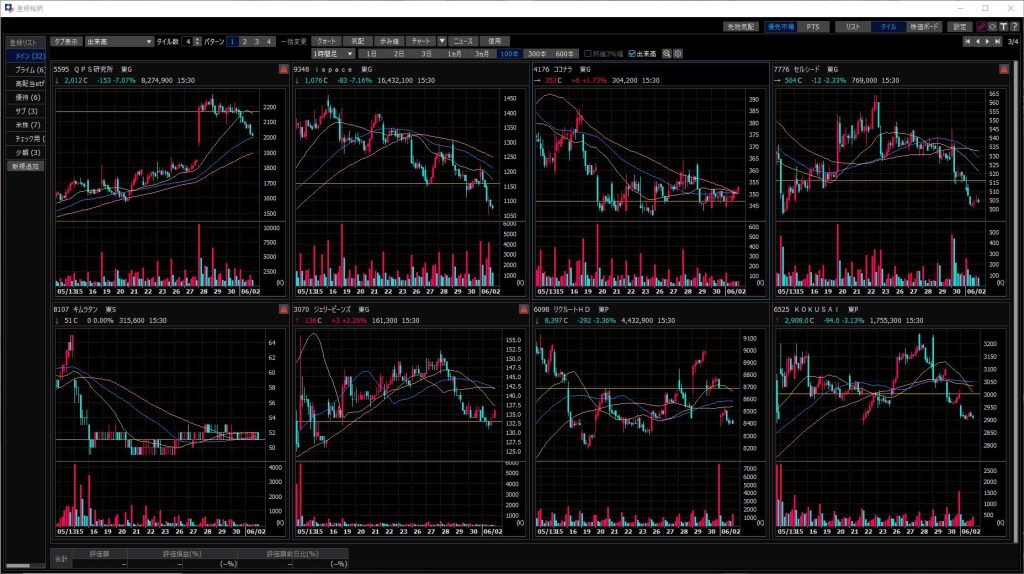Go to the last page using the skip-forward arrow

click(x=999, y=41)
